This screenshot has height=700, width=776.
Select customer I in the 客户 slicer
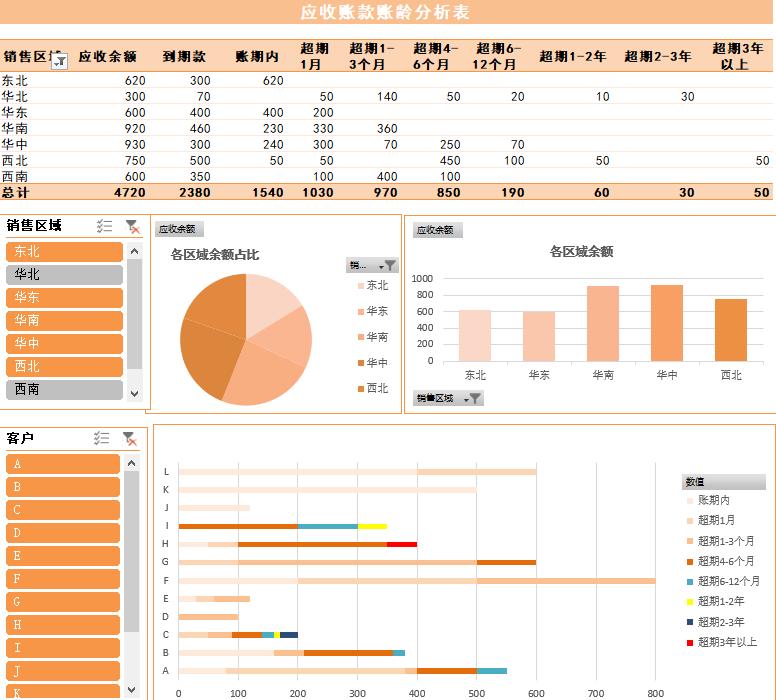point(63,648)
